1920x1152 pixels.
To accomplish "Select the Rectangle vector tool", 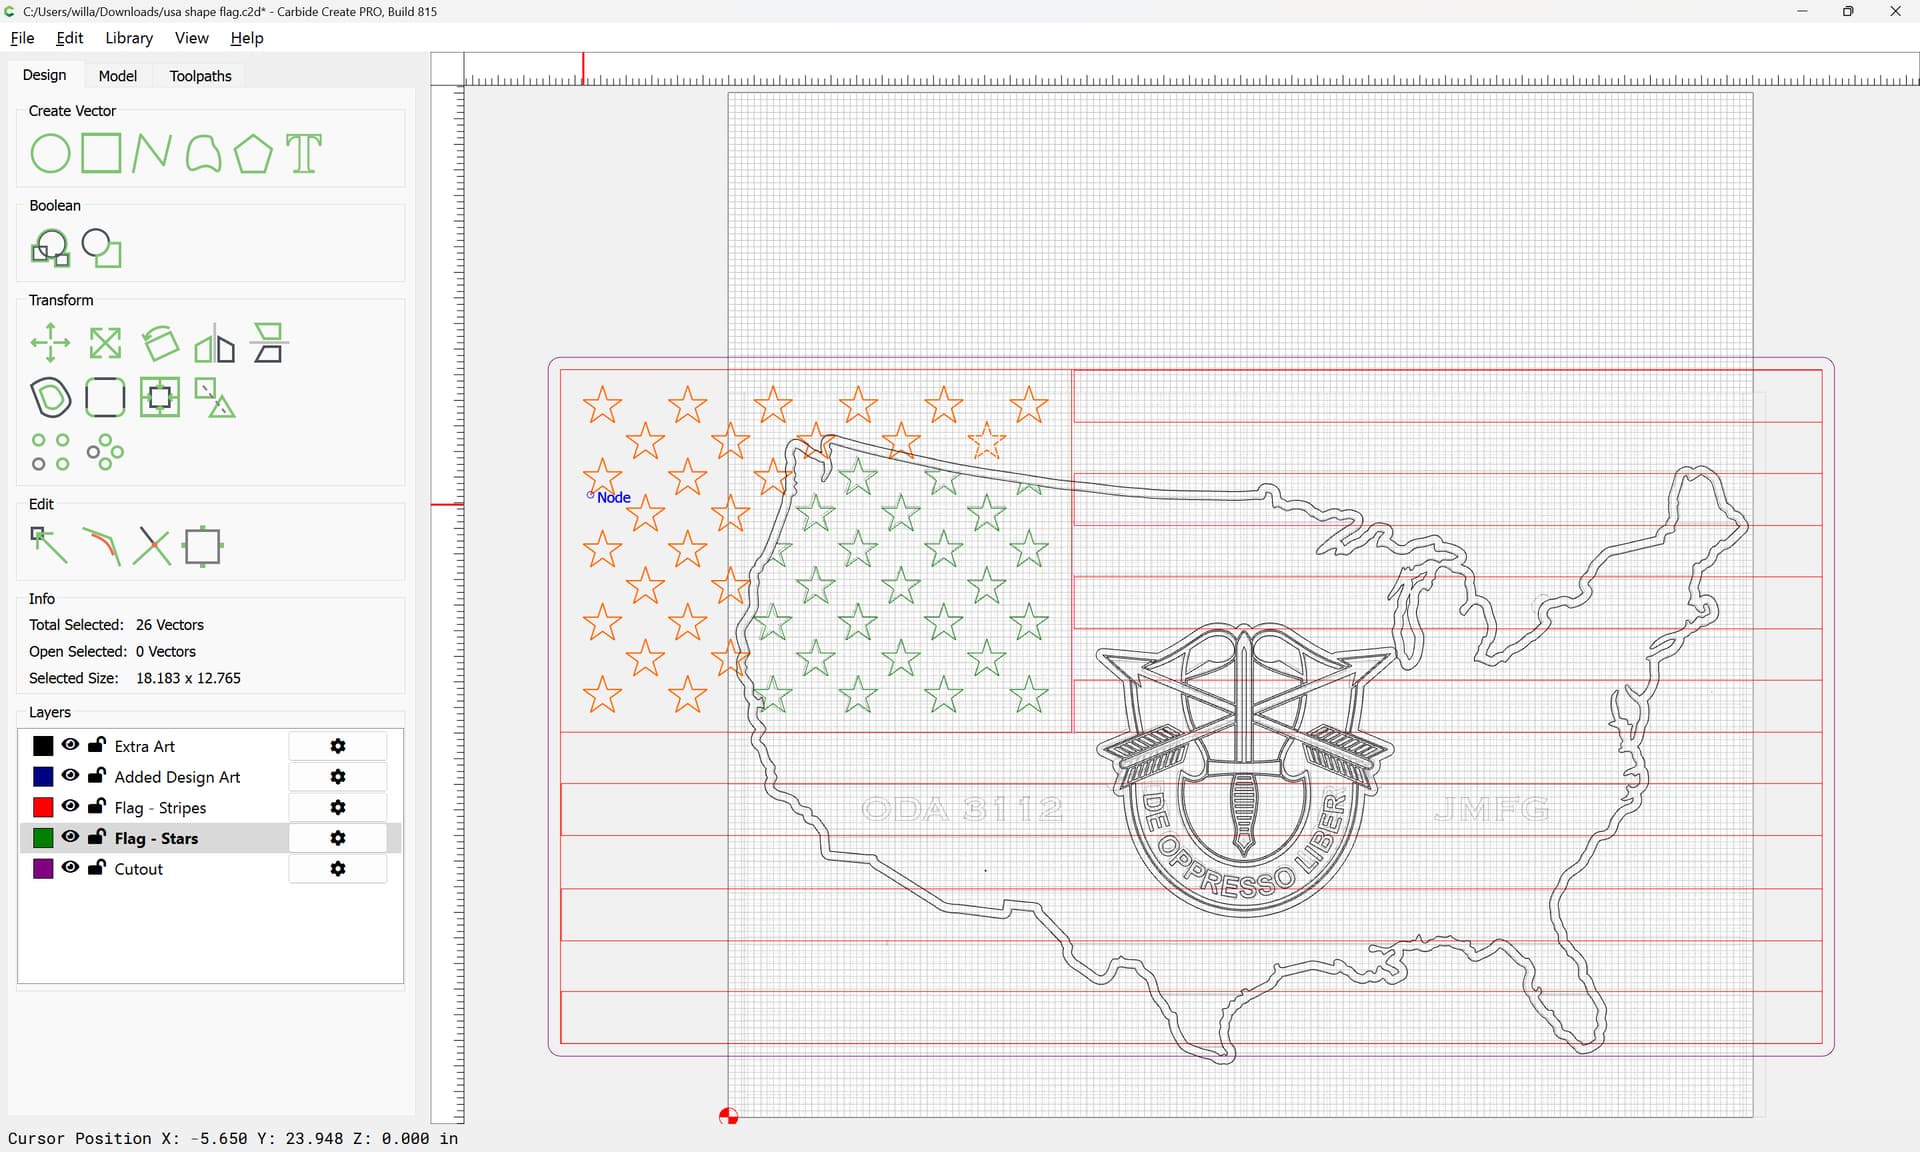I will pos(101,154).
